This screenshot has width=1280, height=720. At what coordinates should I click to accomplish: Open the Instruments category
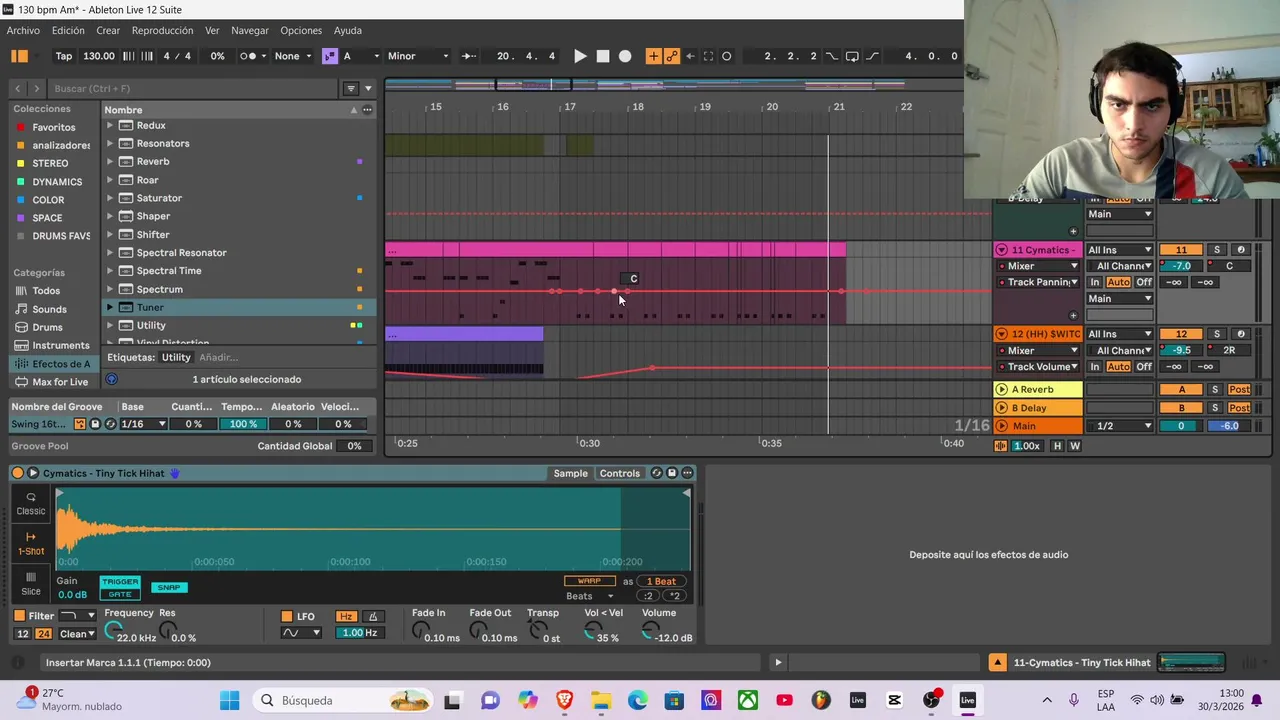tap(60, 345)
